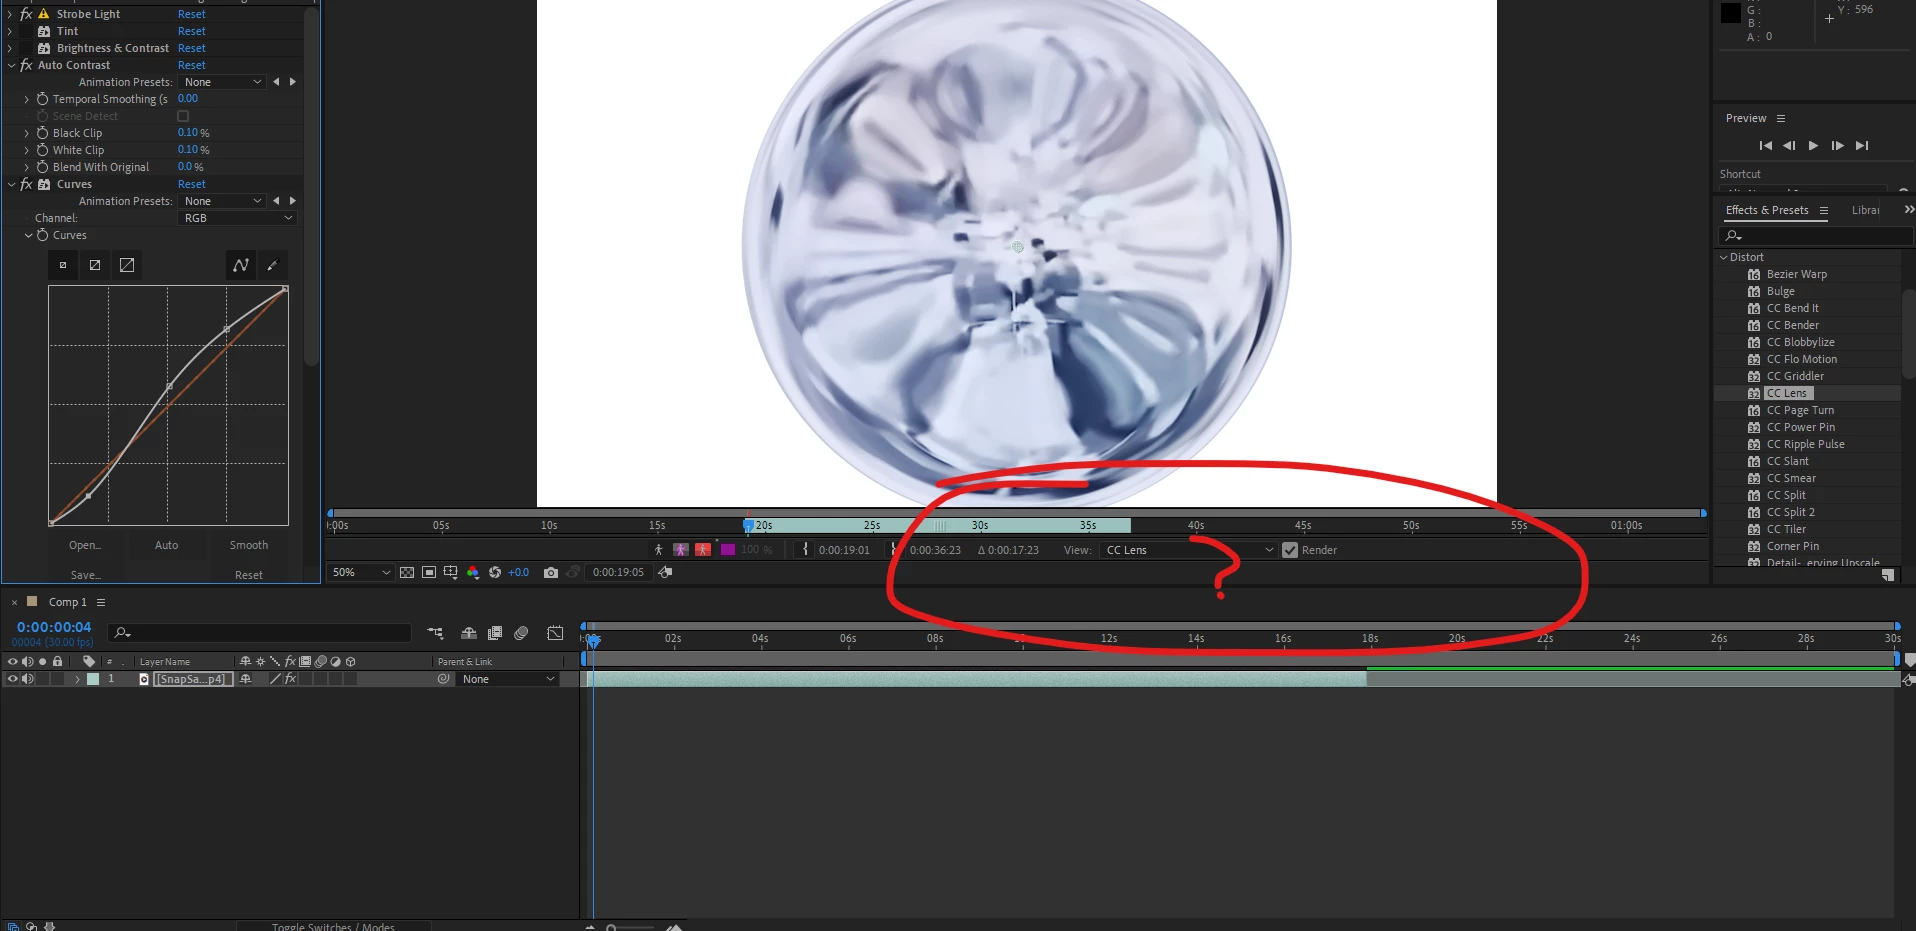Select the Curves bezier curve tool
This screenshot has width=1916, height=931.
(x=241, y=265)
